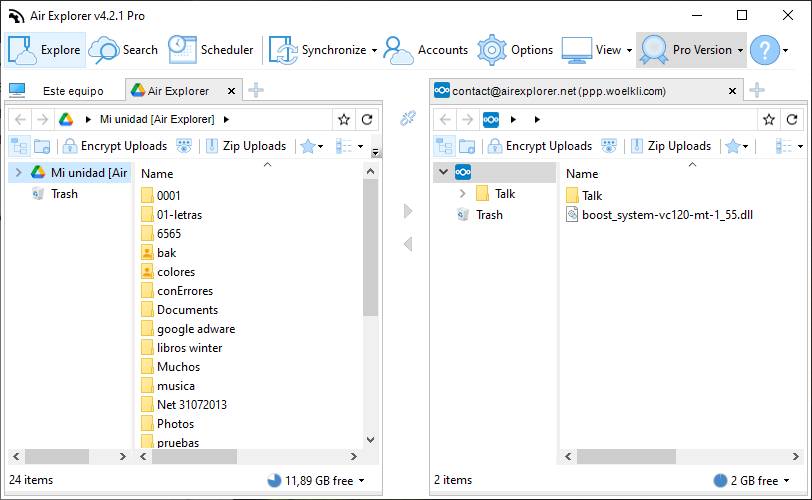Click the Explore button
The width and height of the screenshot is (812, 500).
point(45,50)
